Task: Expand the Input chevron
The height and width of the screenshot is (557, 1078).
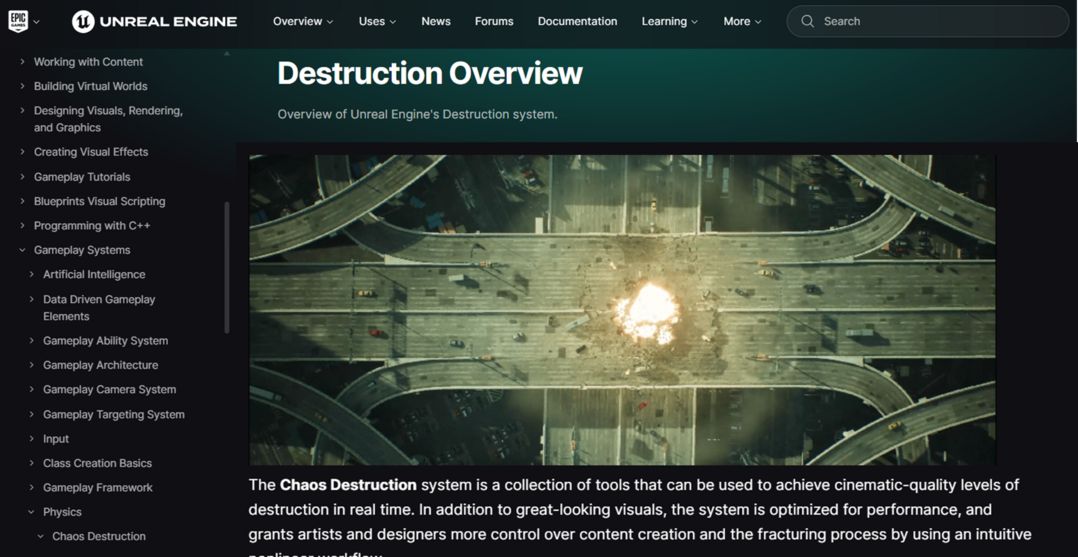Action: click(32, 439)
